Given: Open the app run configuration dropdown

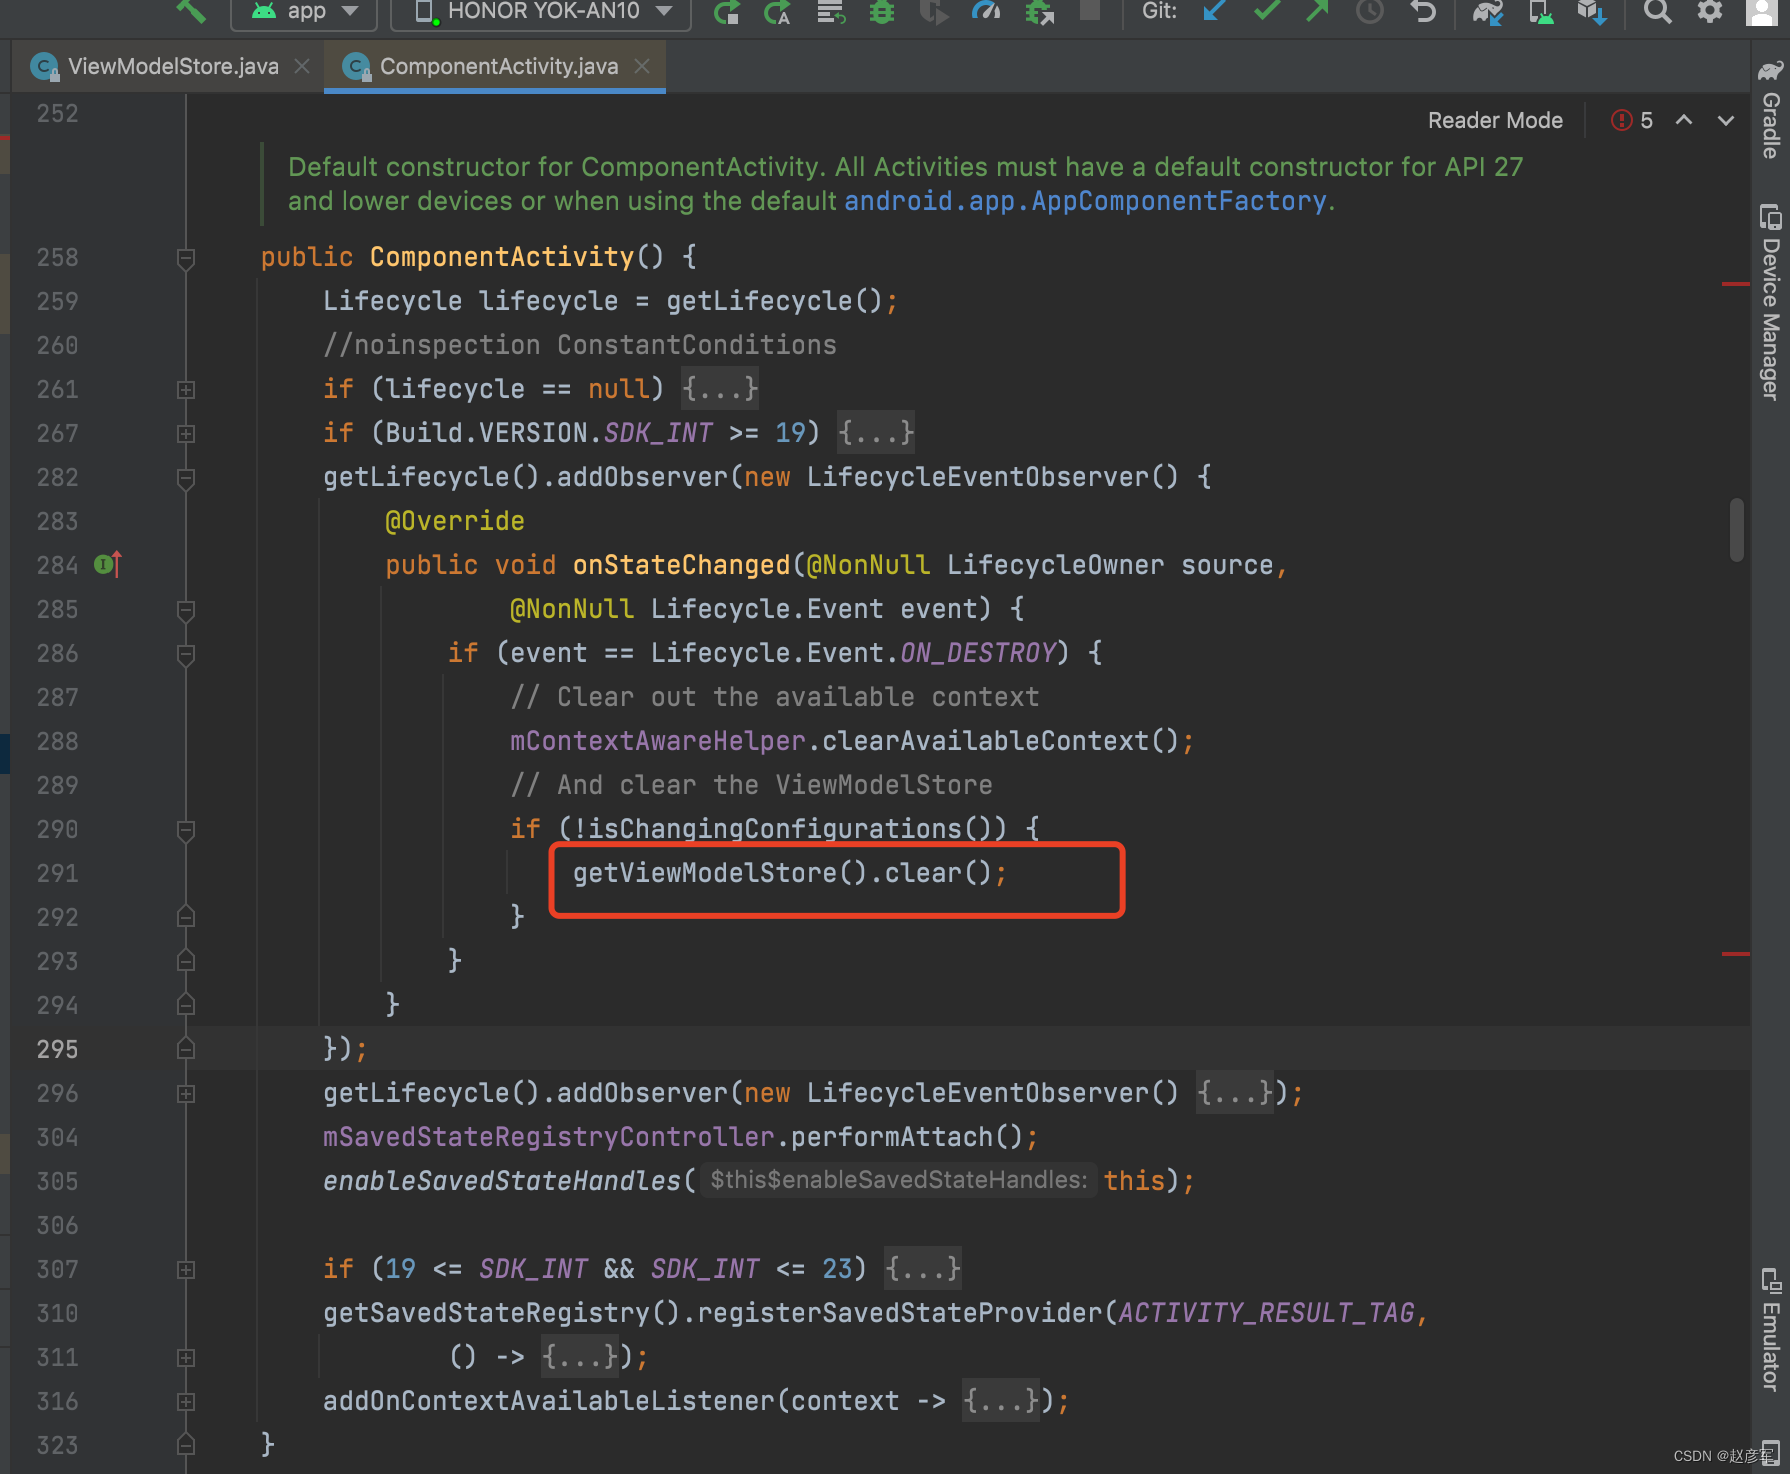Looking at the screenshot, I should pyautogui.click(x=304, y=13).
